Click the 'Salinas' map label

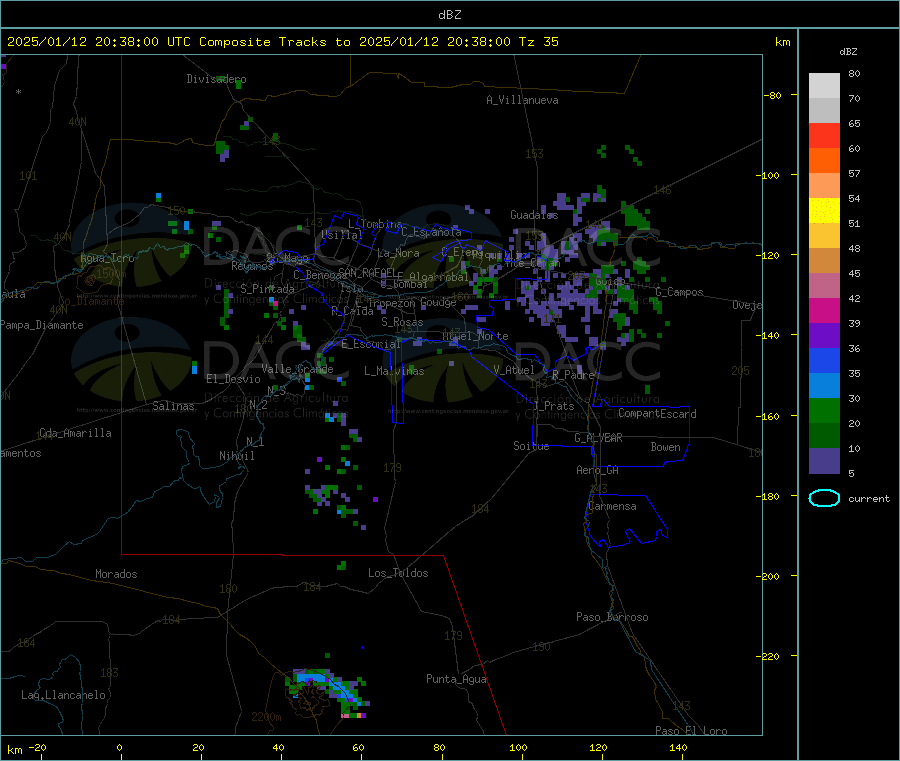click(x=173, y=406)
